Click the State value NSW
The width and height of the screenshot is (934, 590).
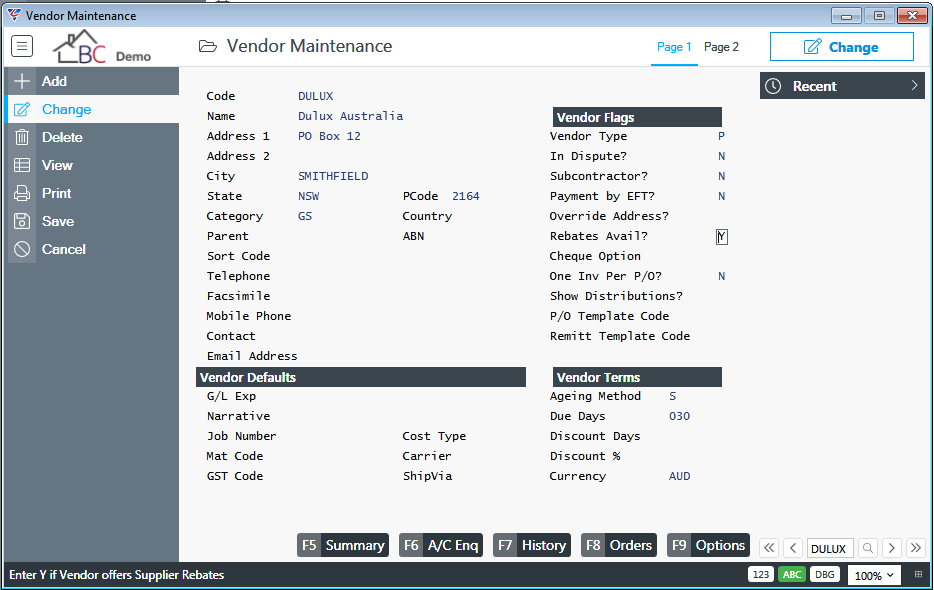[309, 196]
